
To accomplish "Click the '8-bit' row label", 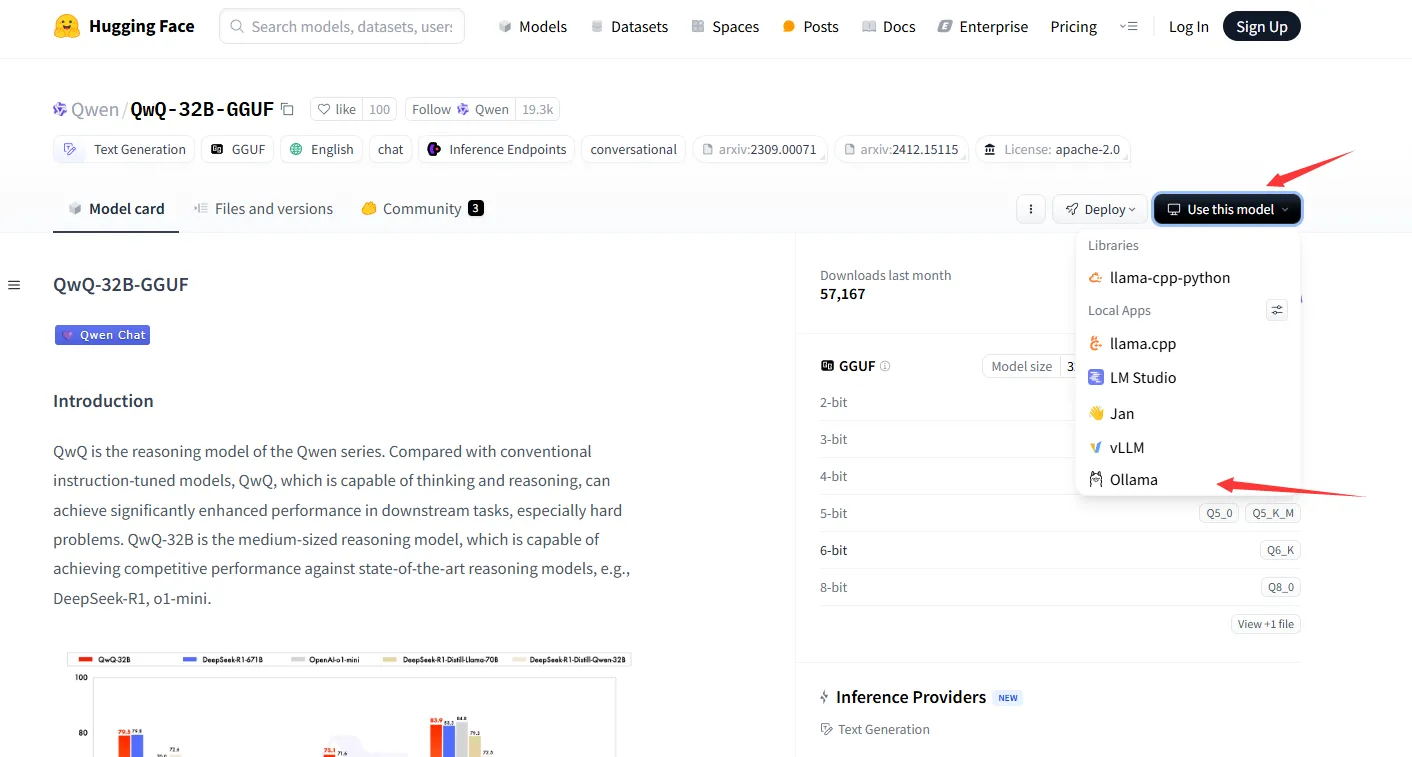I will coord(834,587).
